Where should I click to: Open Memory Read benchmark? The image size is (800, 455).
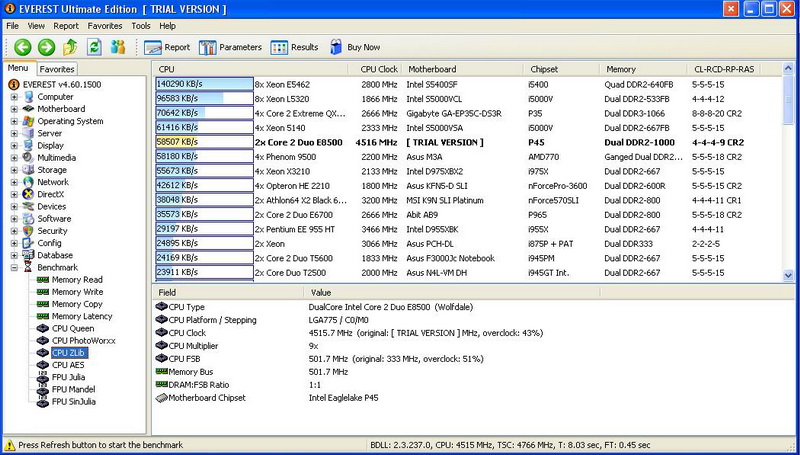[x=77, y=280]
